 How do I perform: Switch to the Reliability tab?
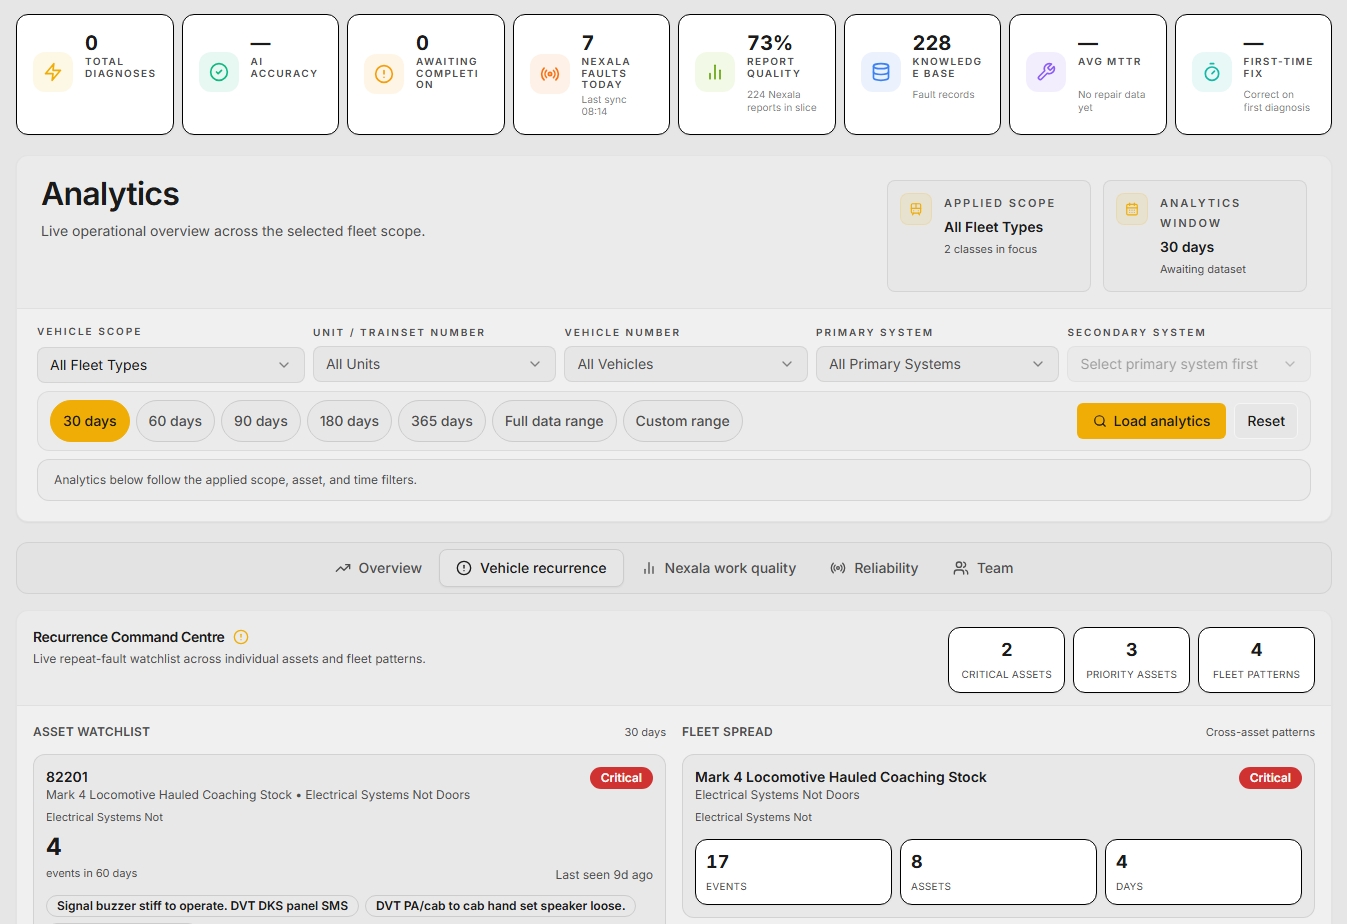[874, 568]
